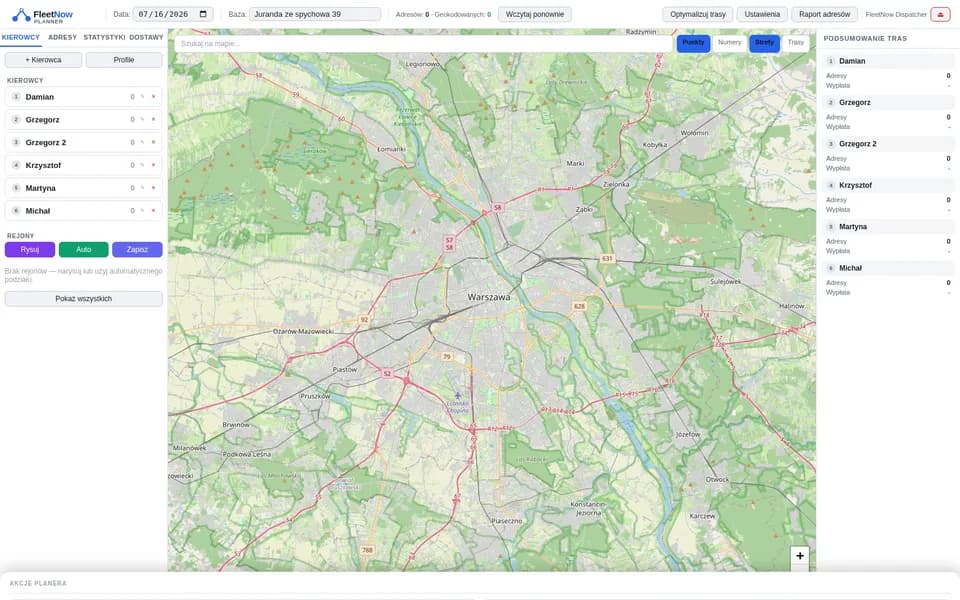Screen dimensions: 960x600
Task: Open the calendar picker in the date field
Action: click(x=204, y=14)
